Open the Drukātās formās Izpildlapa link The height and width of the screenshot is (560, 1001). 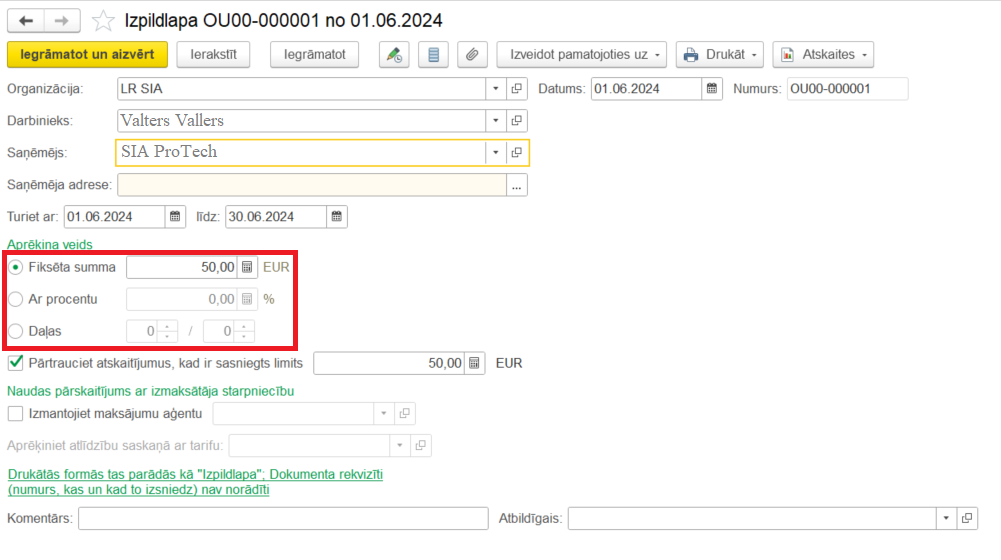(x=195, y=482)
